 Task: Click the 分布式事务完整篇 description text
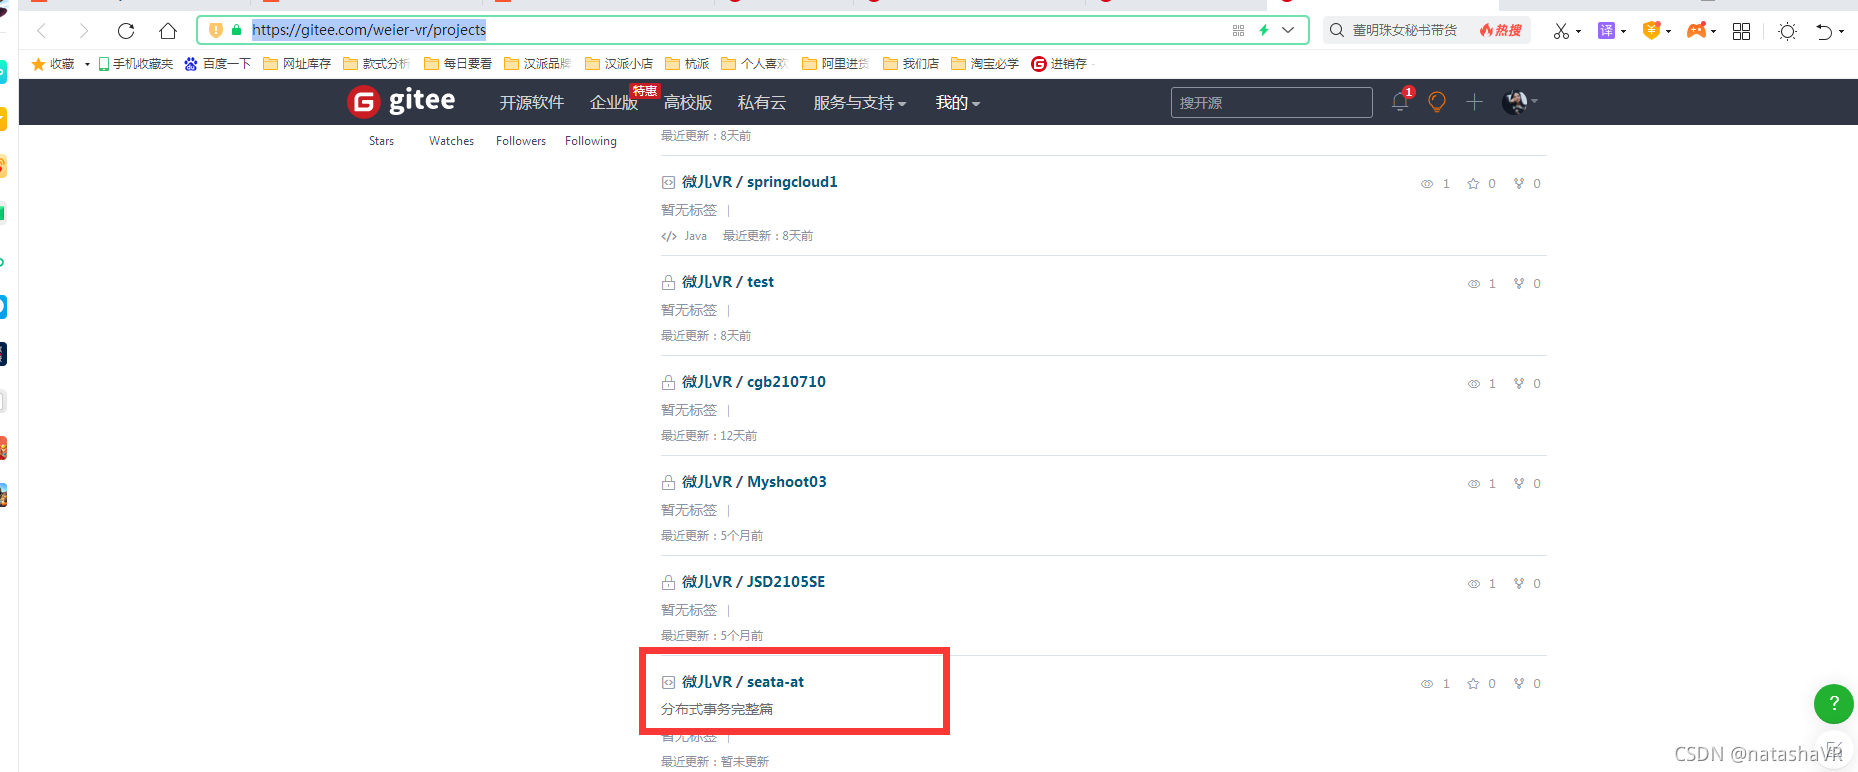tap(717, 709)
